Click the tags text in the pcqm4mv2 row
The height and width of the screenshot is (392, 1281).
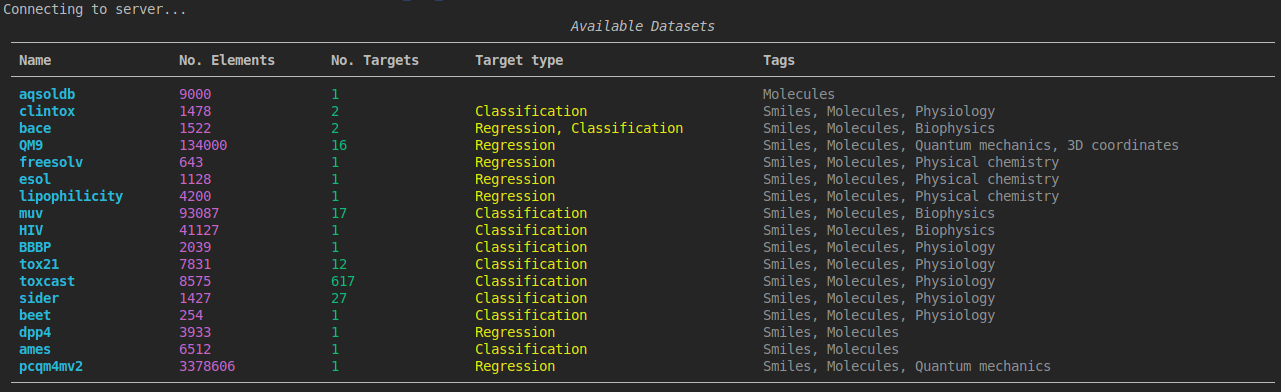click(x=907, y=366)
